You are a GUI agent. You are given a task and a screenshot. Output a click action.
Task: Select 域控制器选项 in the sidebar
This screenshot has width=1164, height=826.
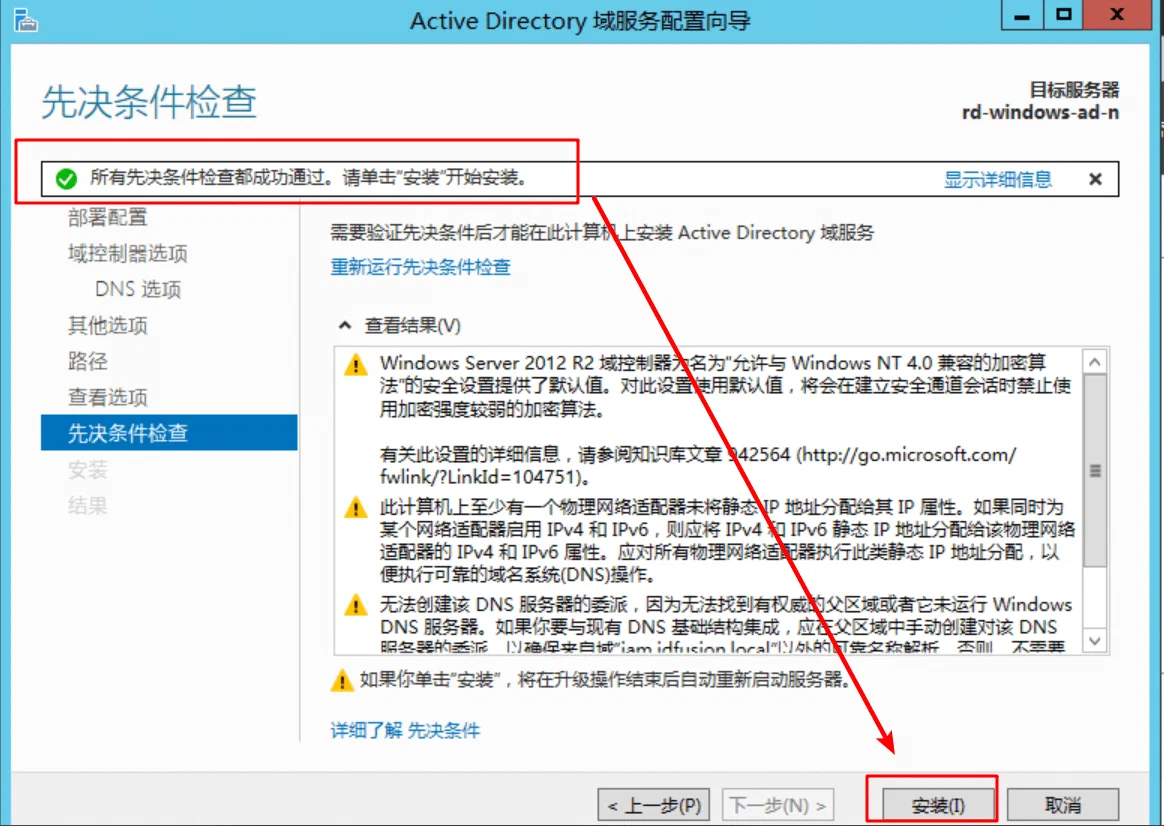(x=128, y=254)
